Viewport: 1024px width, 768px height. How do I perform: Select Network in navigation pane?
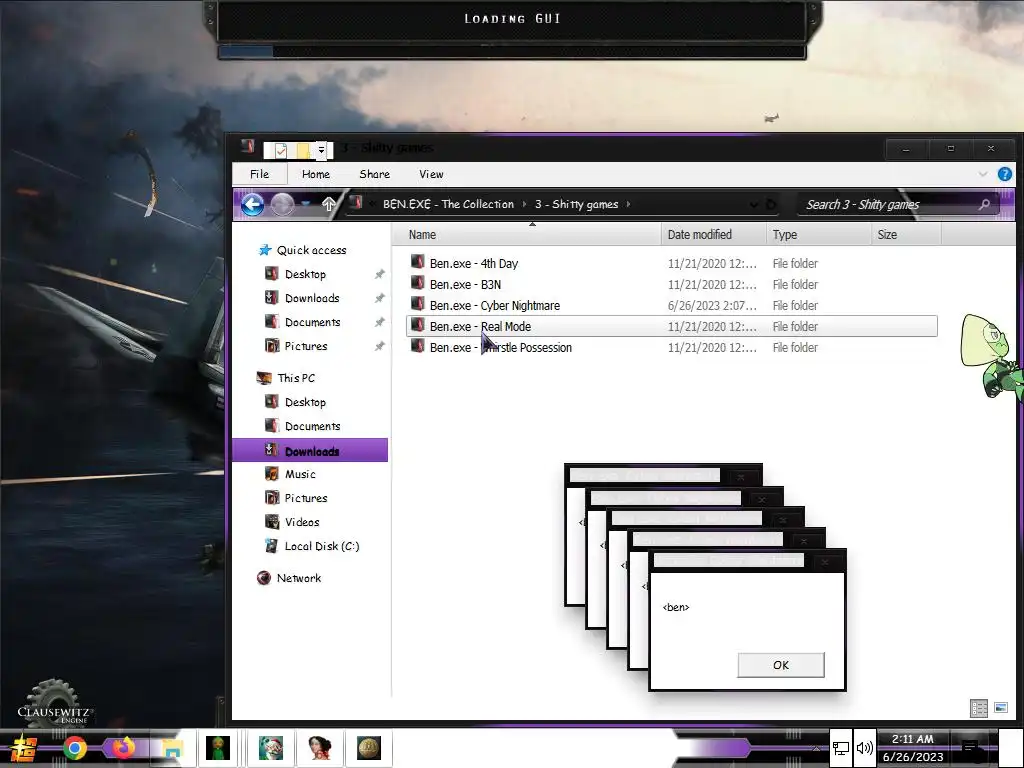(x=298, y=578)
